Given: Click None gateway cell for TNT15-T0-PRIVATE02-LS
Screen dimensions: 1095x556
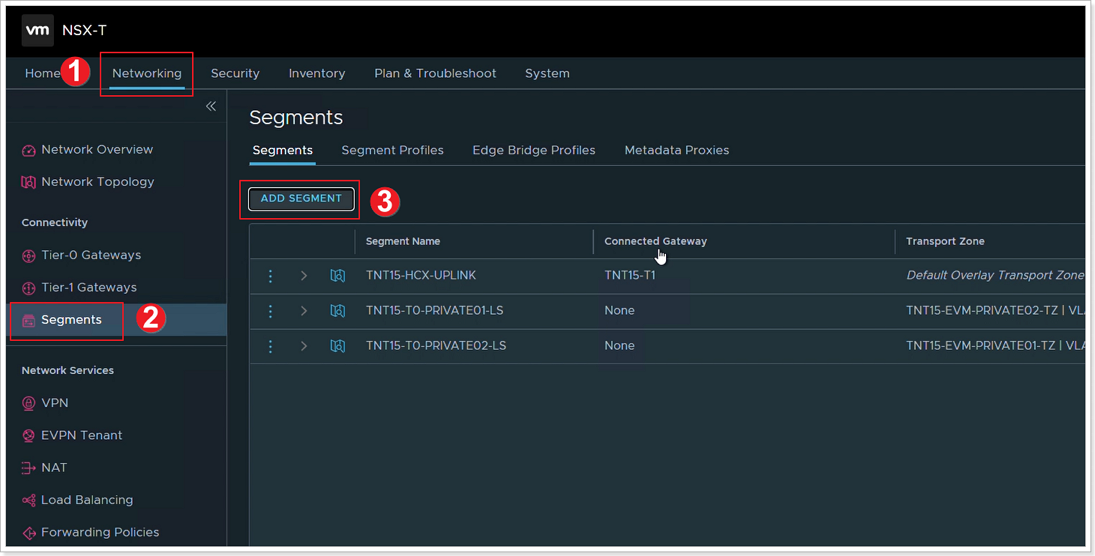Looking at the screenshot, I should 619,345.
